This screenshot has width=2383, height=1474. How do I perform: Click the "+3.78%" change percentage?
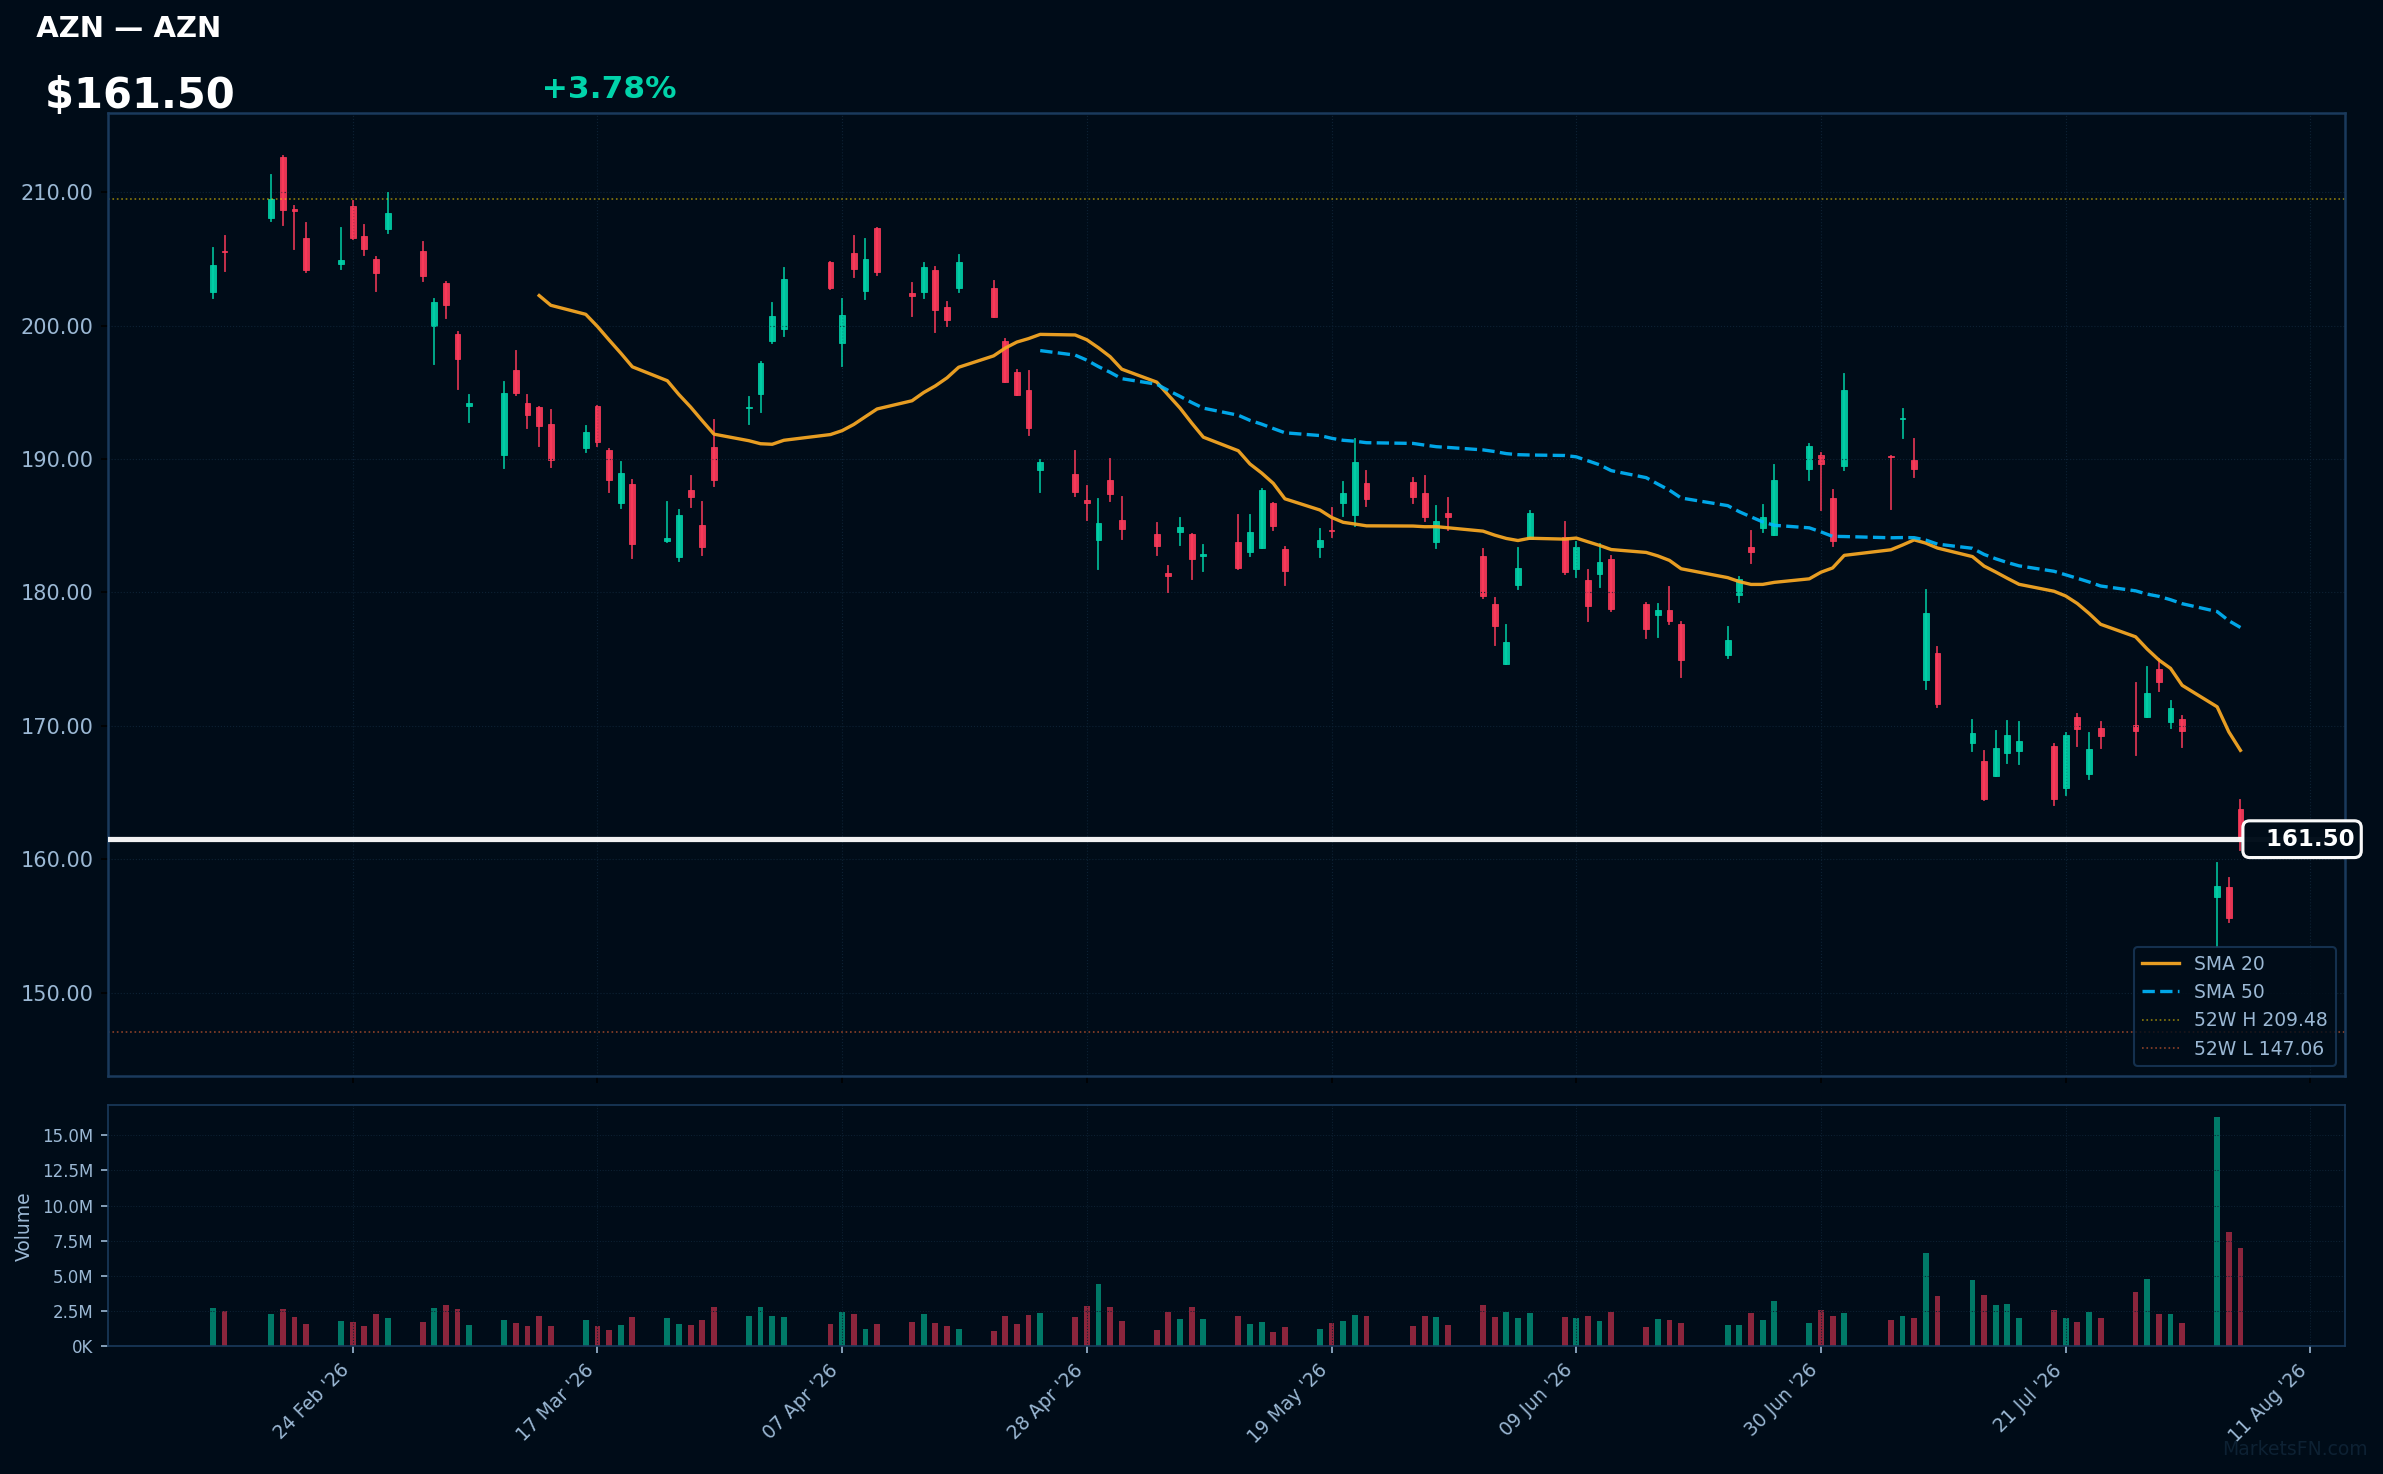point(609,88)
